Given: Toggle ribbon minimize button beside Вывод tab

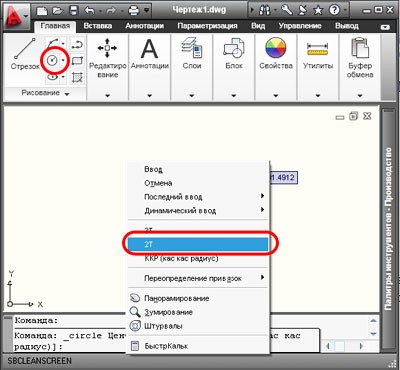Looking at the screenshot, I should pyautogui.click(x=385, y=27).
